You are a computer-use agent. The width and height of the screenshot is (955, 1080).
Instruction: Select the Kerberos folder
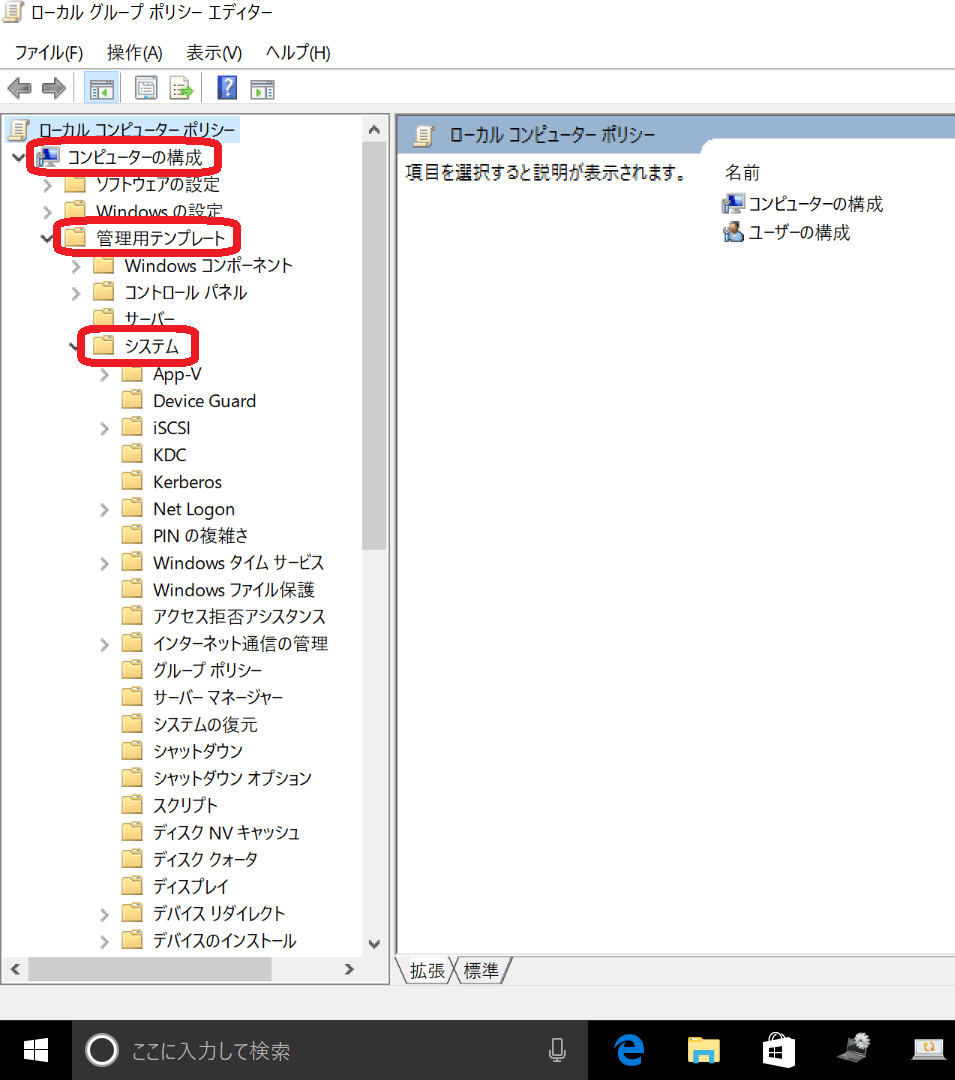pos(187,482)
